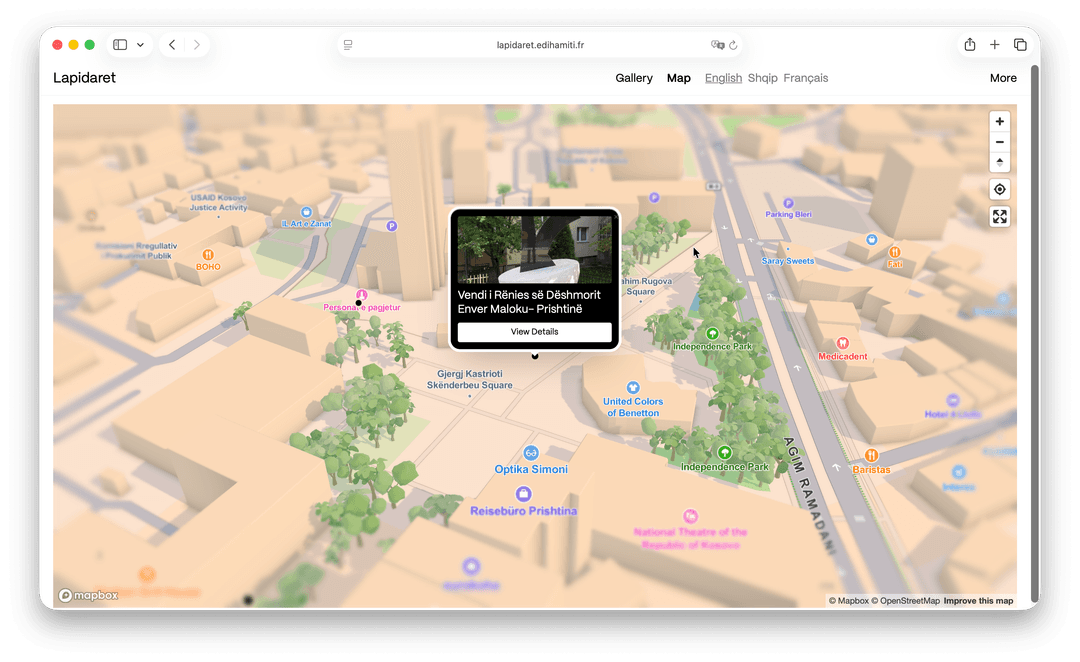Click an Independence Park tree marker
Screen dimensions: 1080x662
coord(712,334)
